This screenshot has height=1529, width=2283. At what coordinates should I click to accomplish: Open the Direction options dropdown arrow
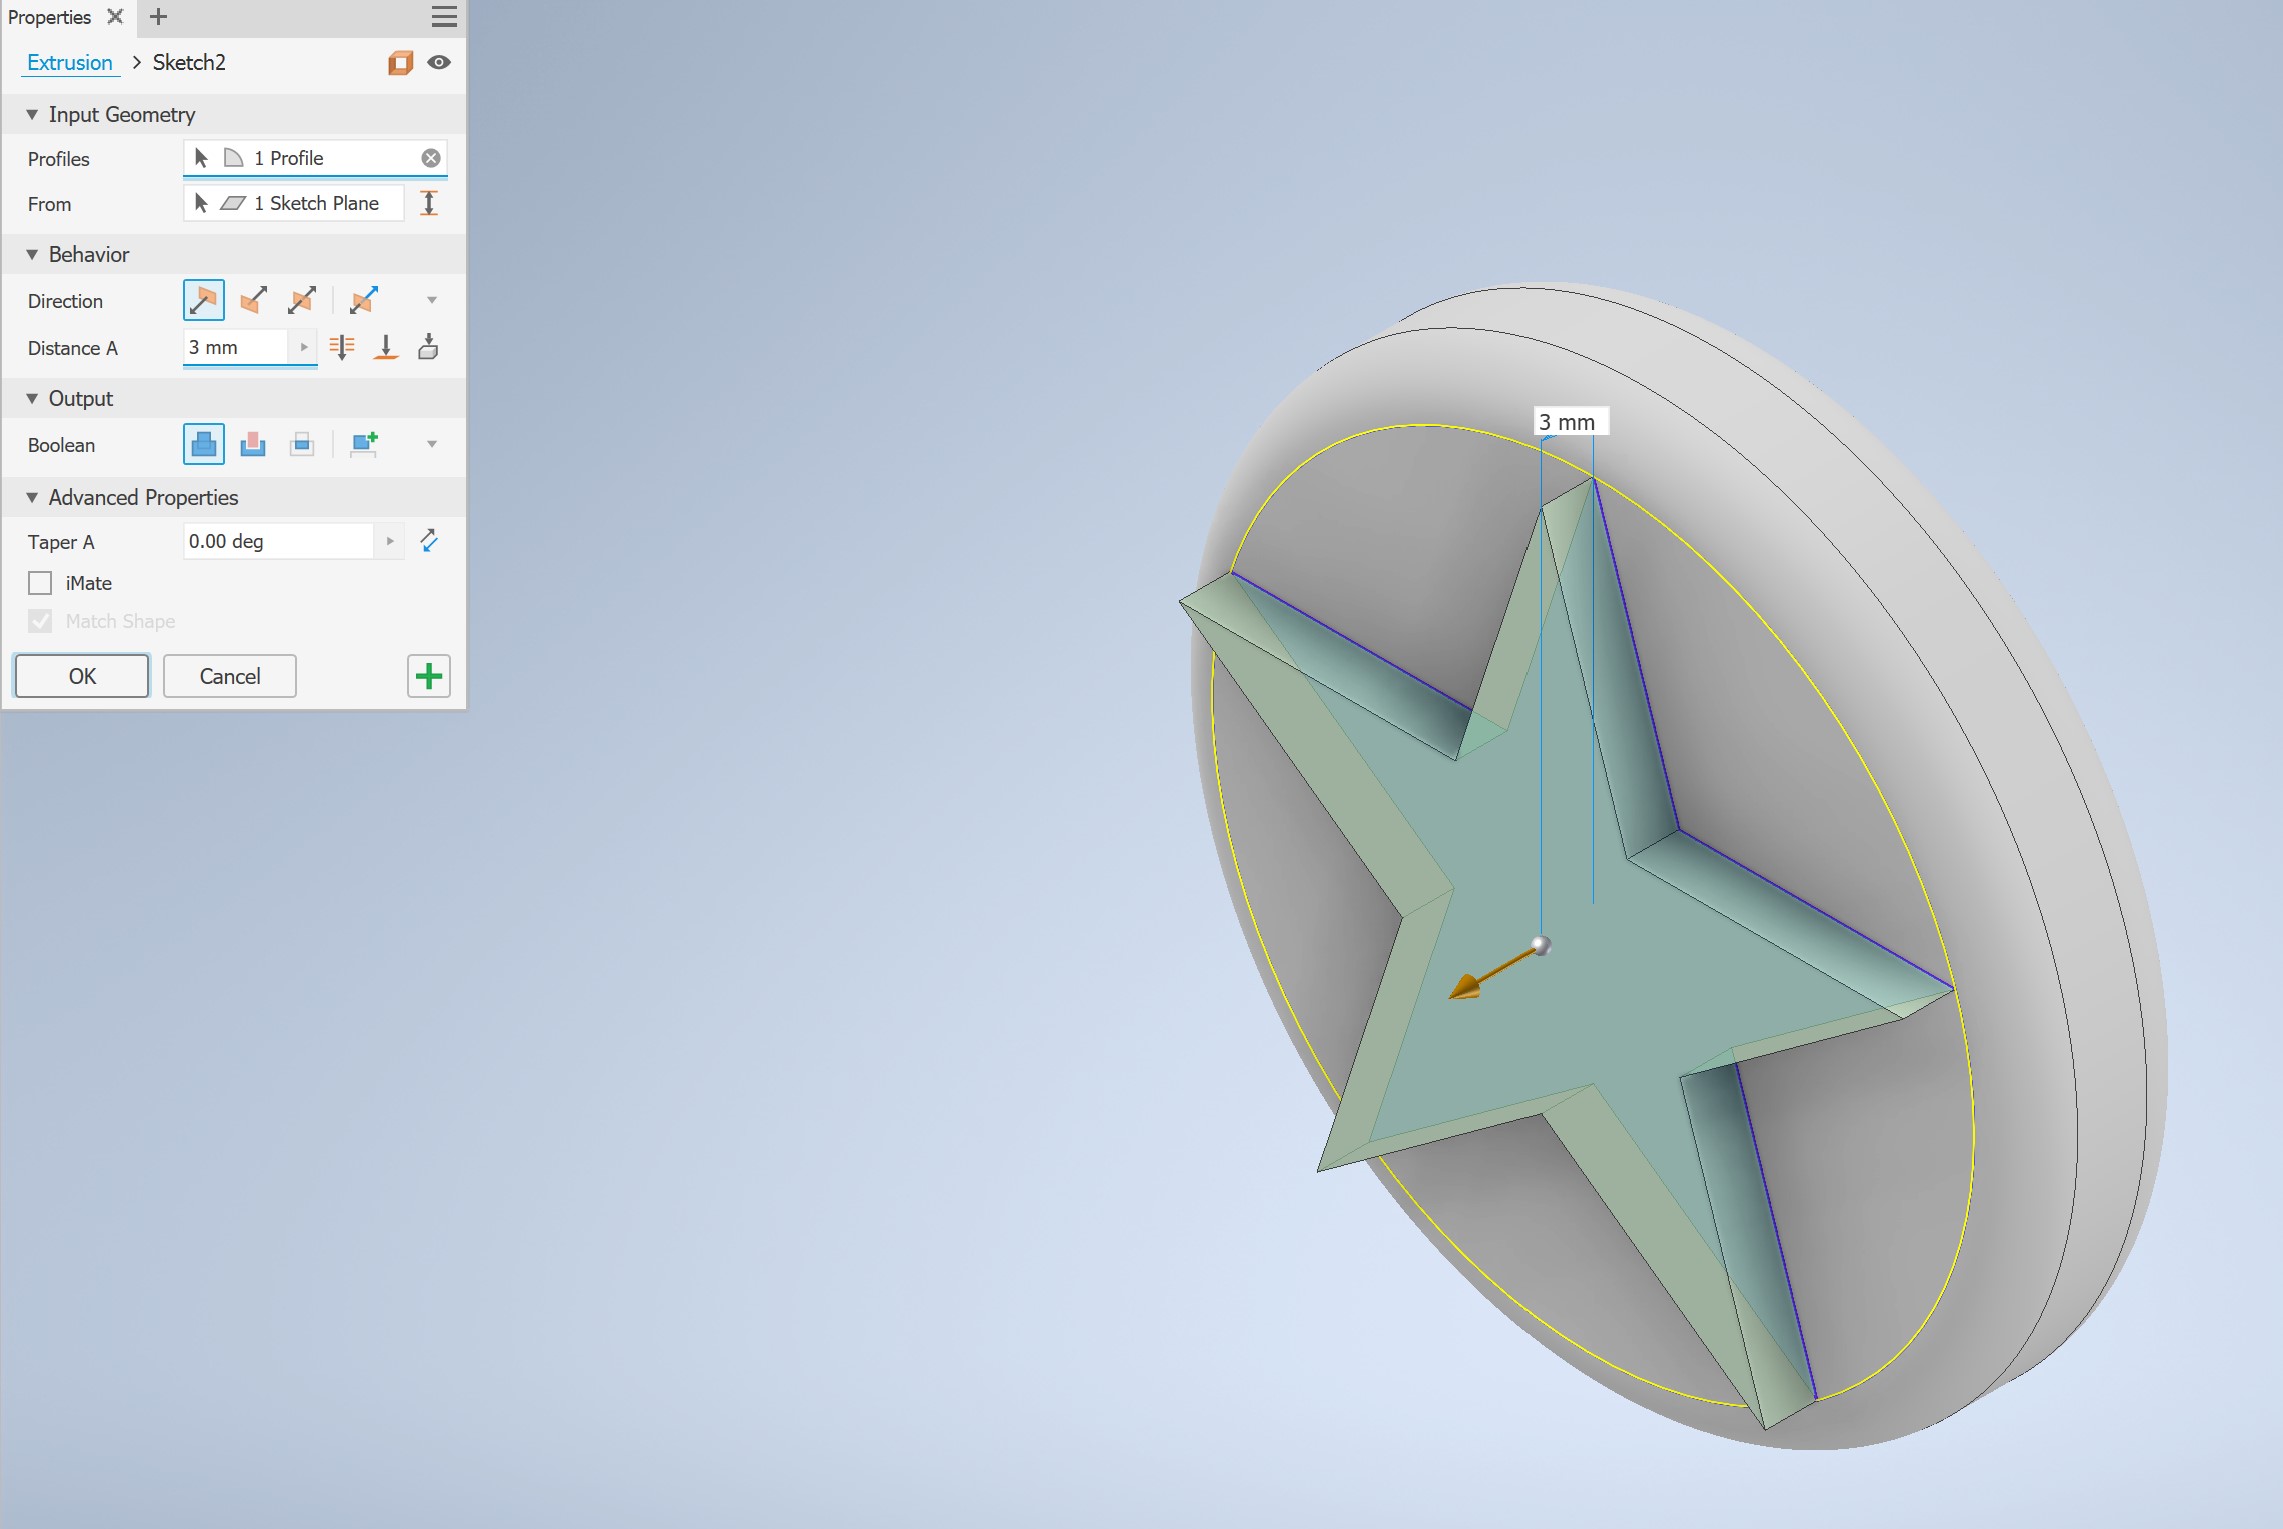point(432,300)
